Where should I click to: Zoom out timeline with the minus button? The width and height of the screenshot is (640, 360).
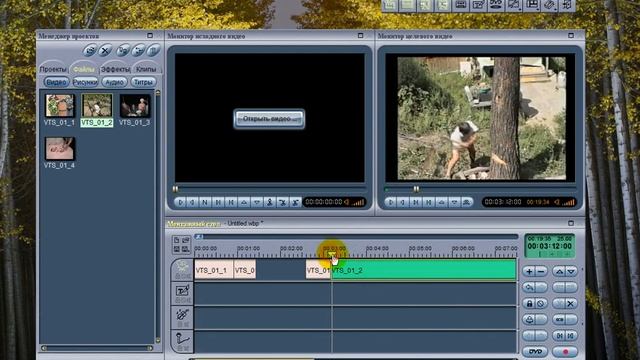coord(541,271)
